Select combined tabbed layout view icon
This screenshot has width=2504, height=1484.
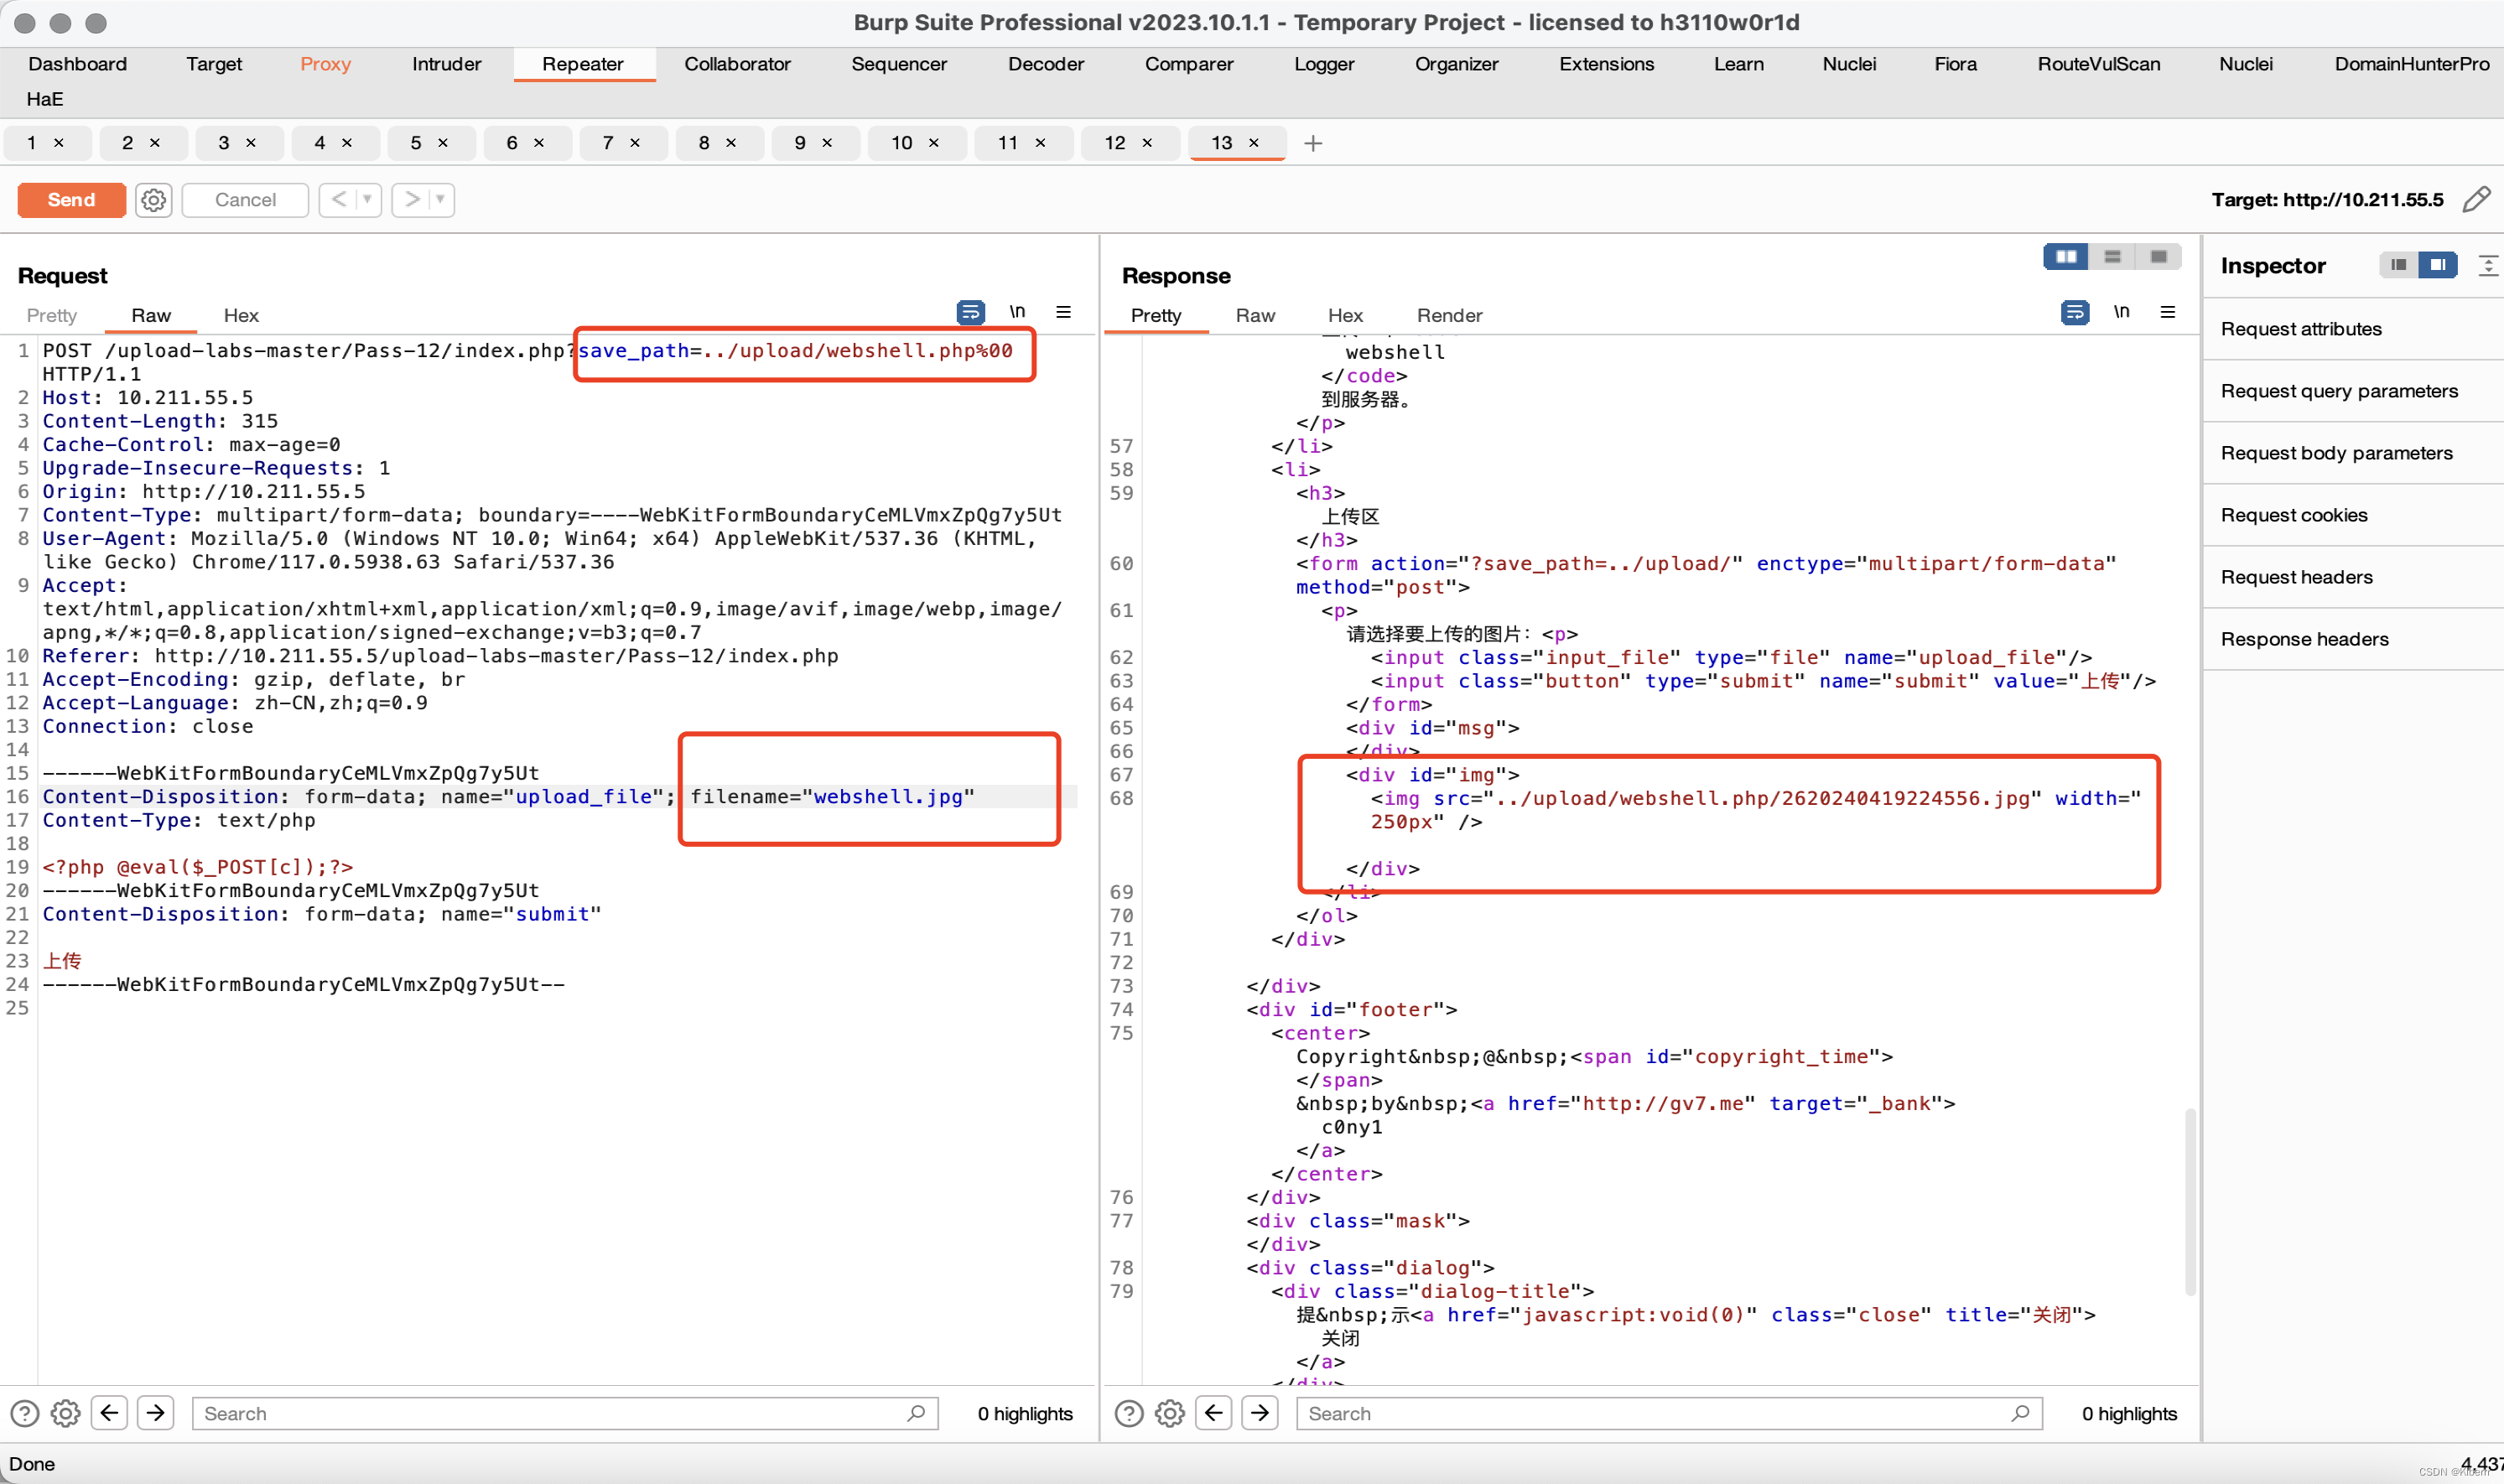[2158, 257]
